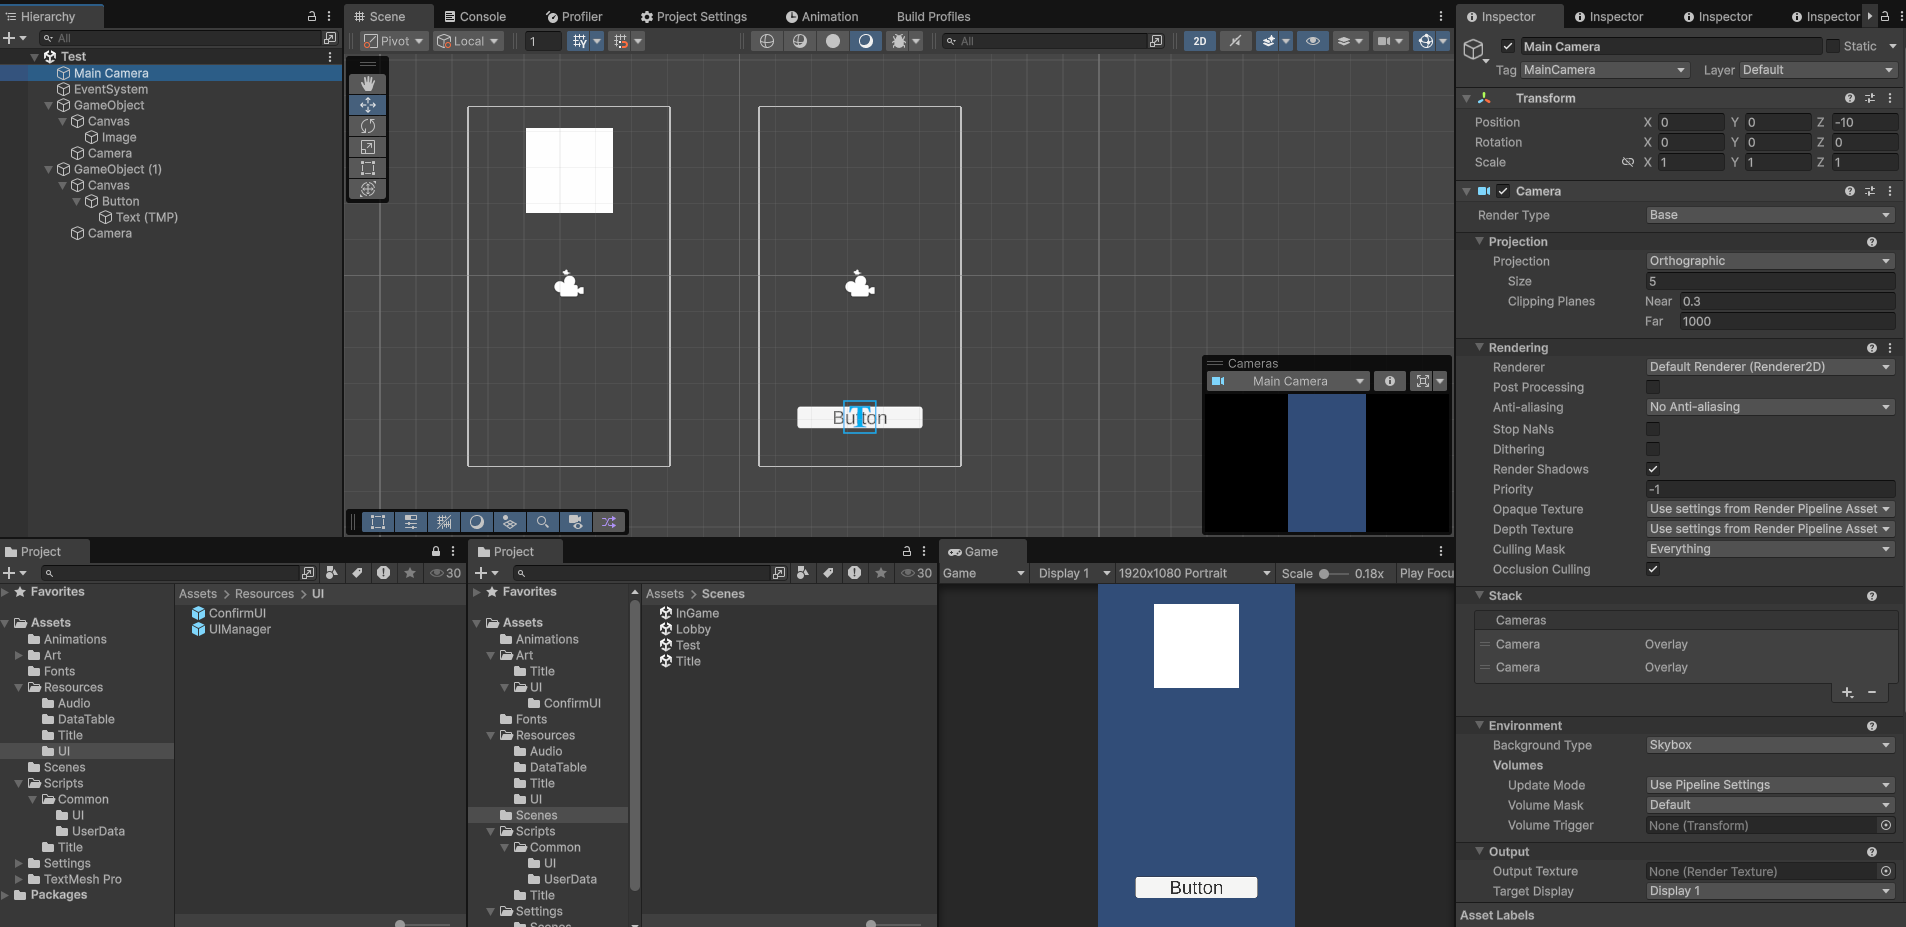The height and width of the screenshot is (927, 1906).
Task: Click fullscreen icon in Cameras overlay
Action: click(x=1422, y=381)
